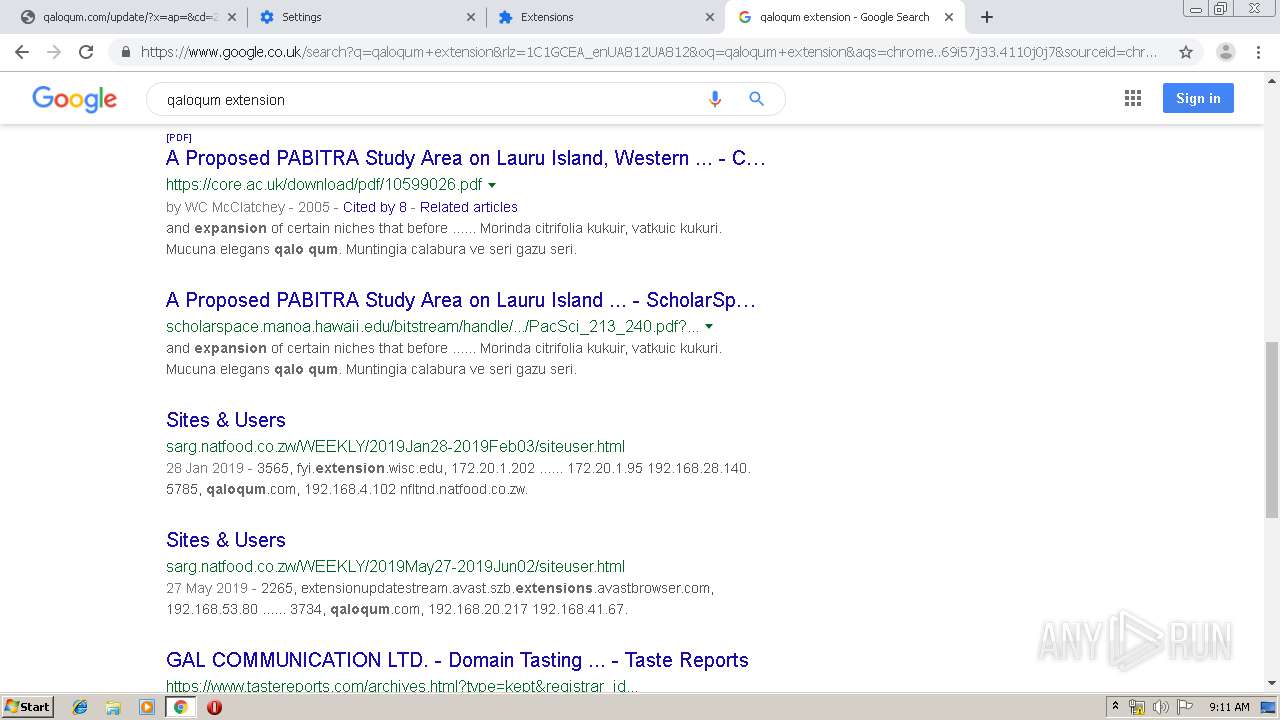The image size is (1280, 720).
Task: Click the scholarspace.manoa.hawaii.edu URL text
Action: (x=433, y=327)
